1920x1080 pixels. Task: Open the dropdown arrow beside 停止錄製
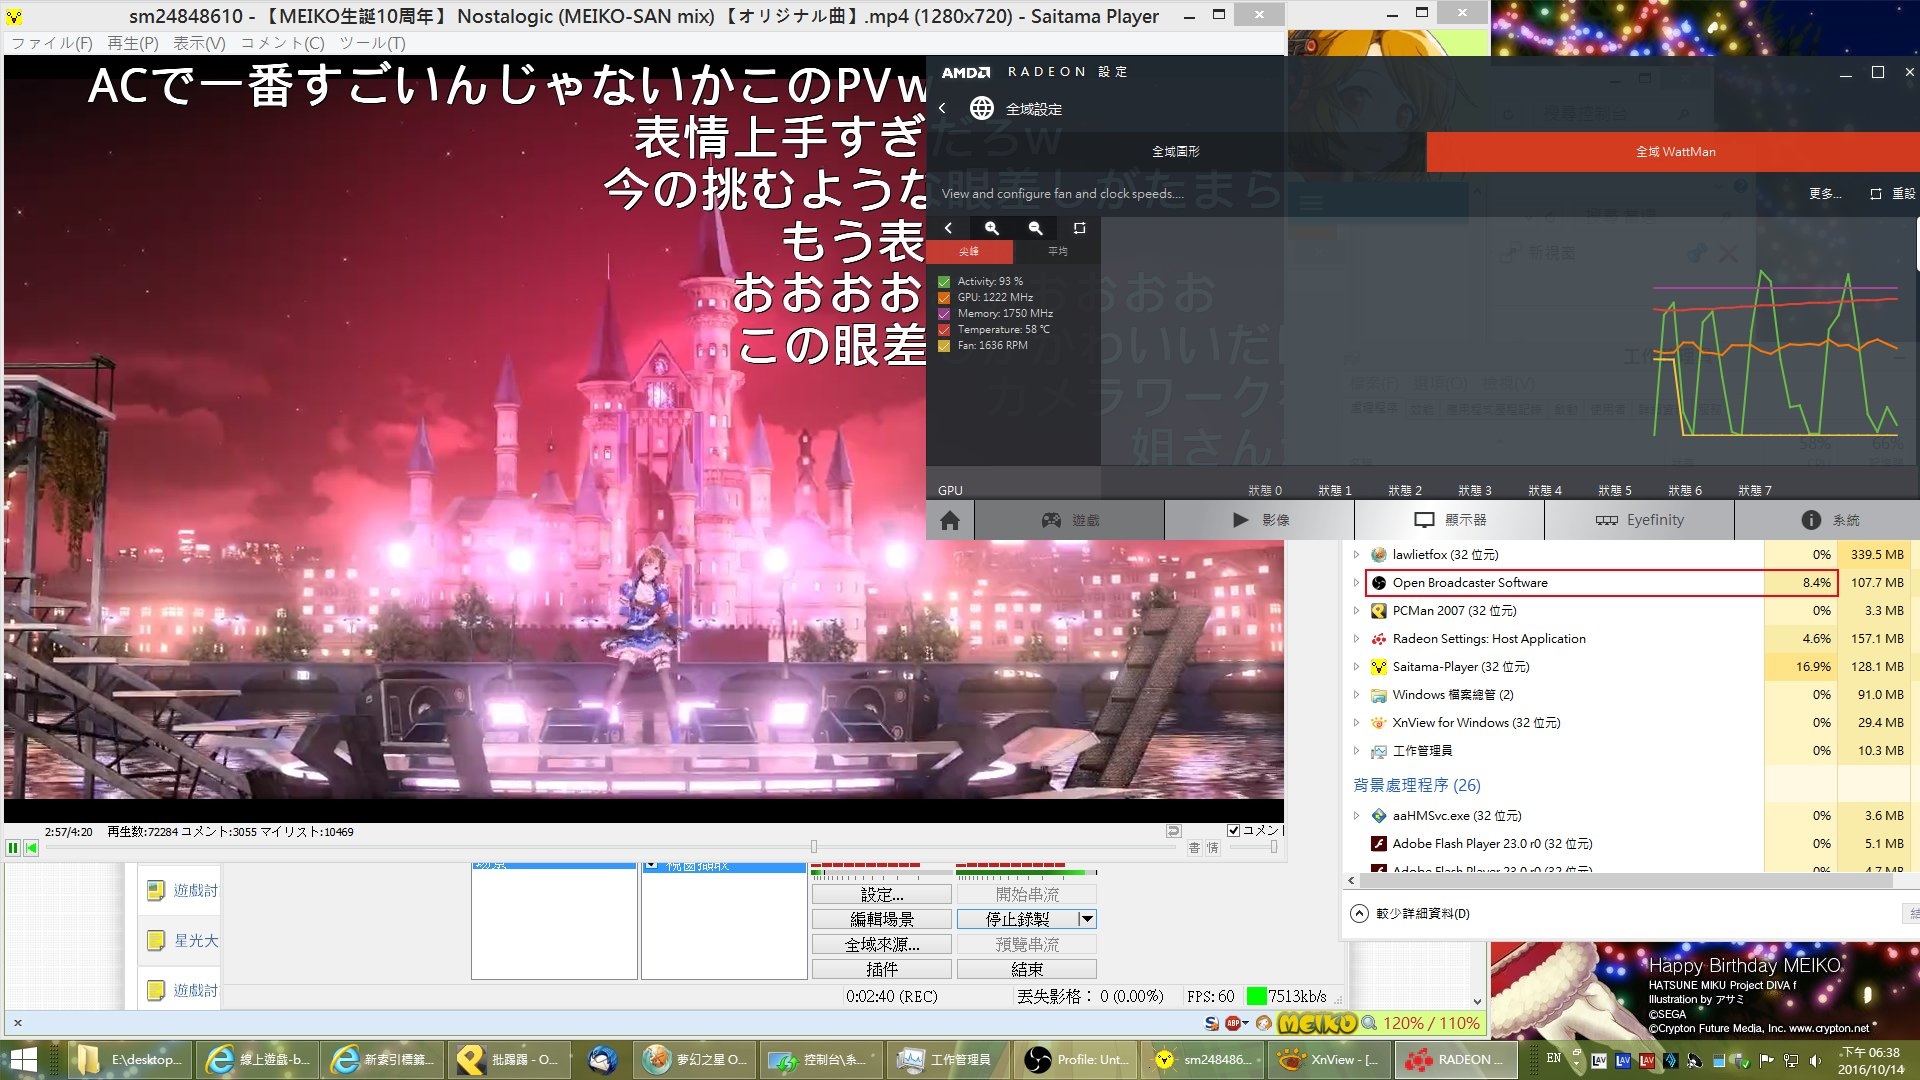(1087, 919)
